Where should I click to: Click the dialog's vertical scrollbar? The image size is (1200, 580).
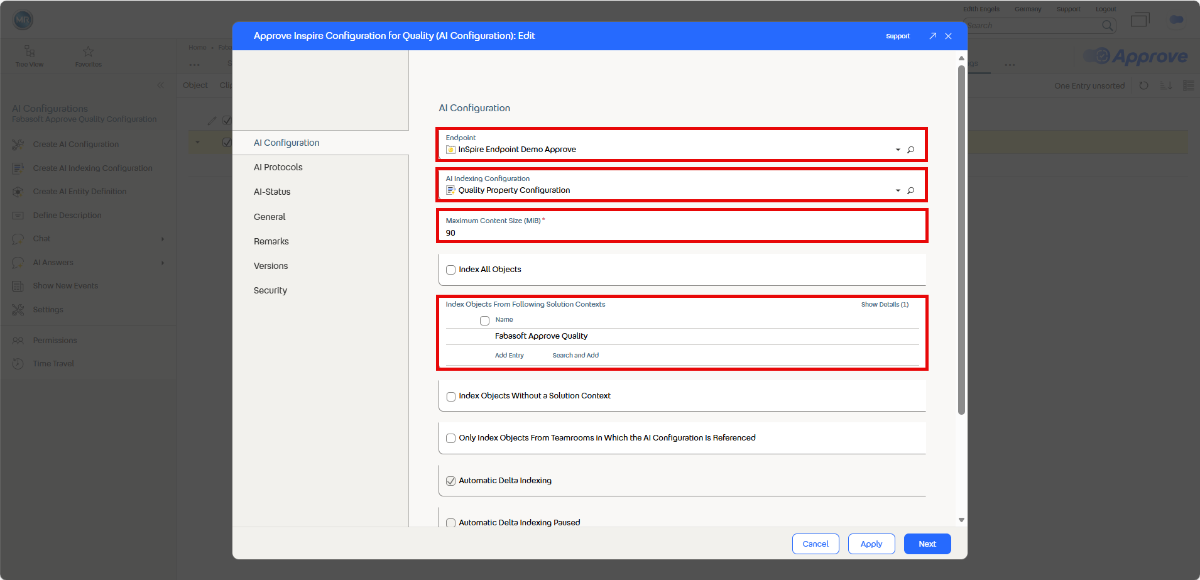click(961, 240)
